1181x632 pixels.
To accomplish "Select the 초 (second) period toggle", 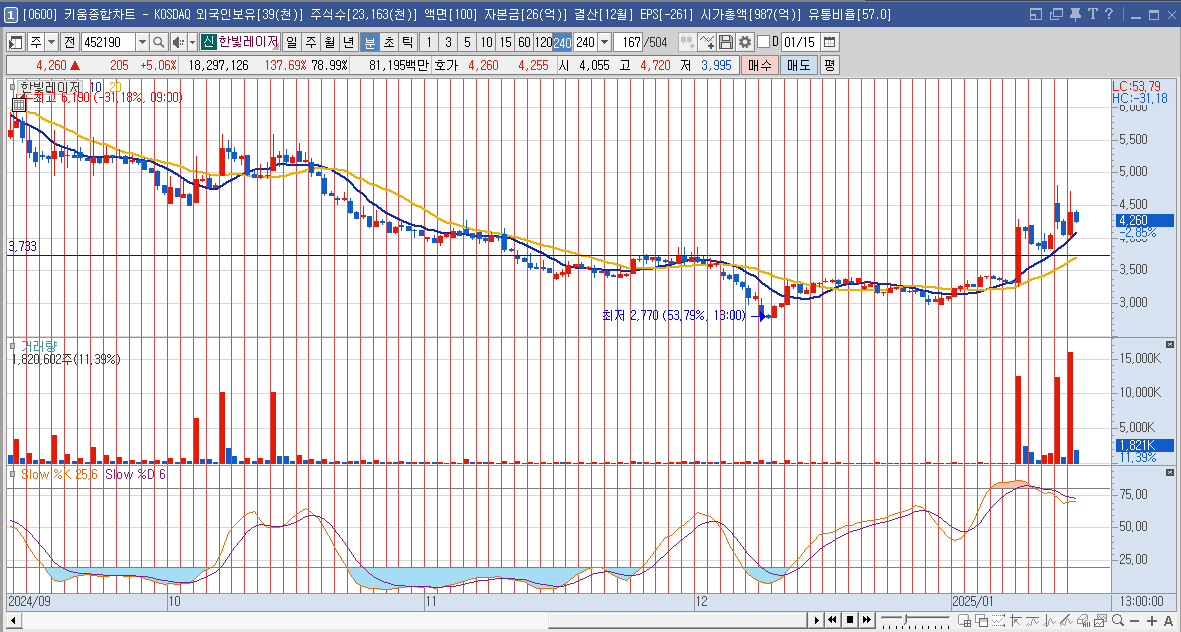I will point(388,42).
